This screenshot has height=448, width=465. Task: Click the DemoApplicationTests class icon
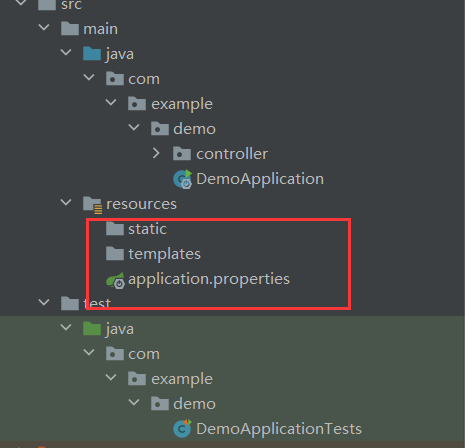pos(182,429)
